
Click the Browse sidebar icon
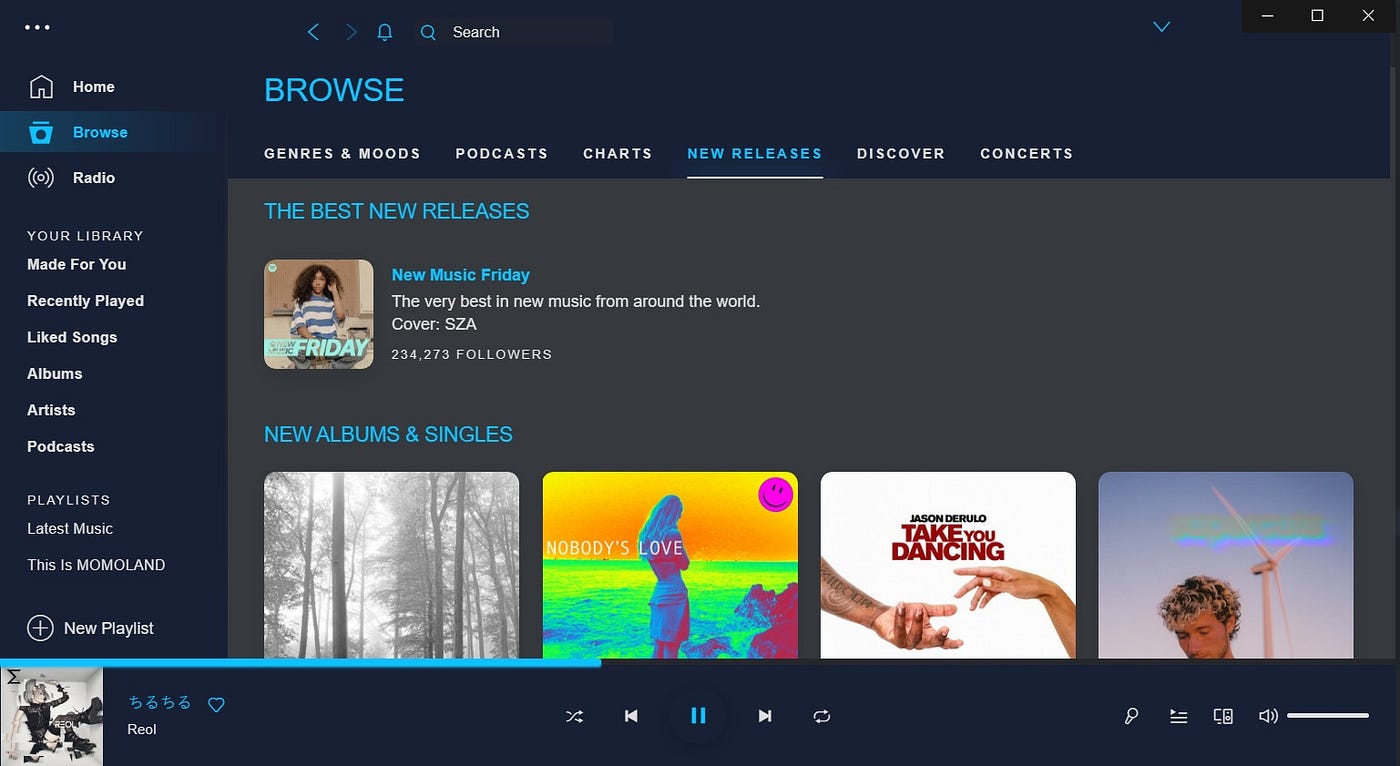pos(41,132)
